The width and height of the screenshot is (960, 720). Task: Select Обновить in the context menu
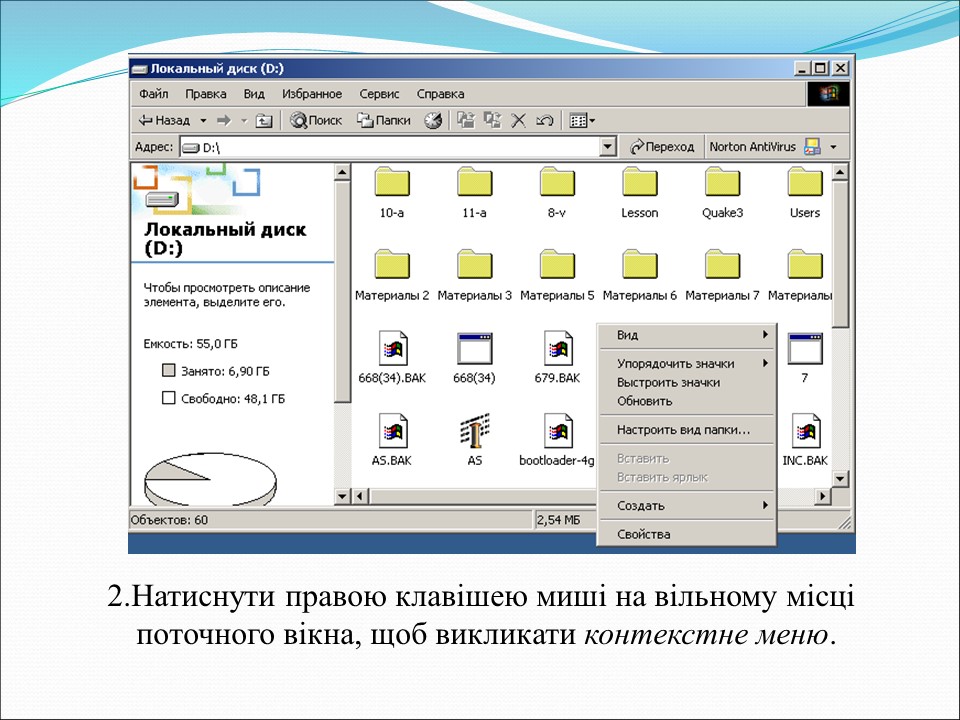(x=645, y=401)
